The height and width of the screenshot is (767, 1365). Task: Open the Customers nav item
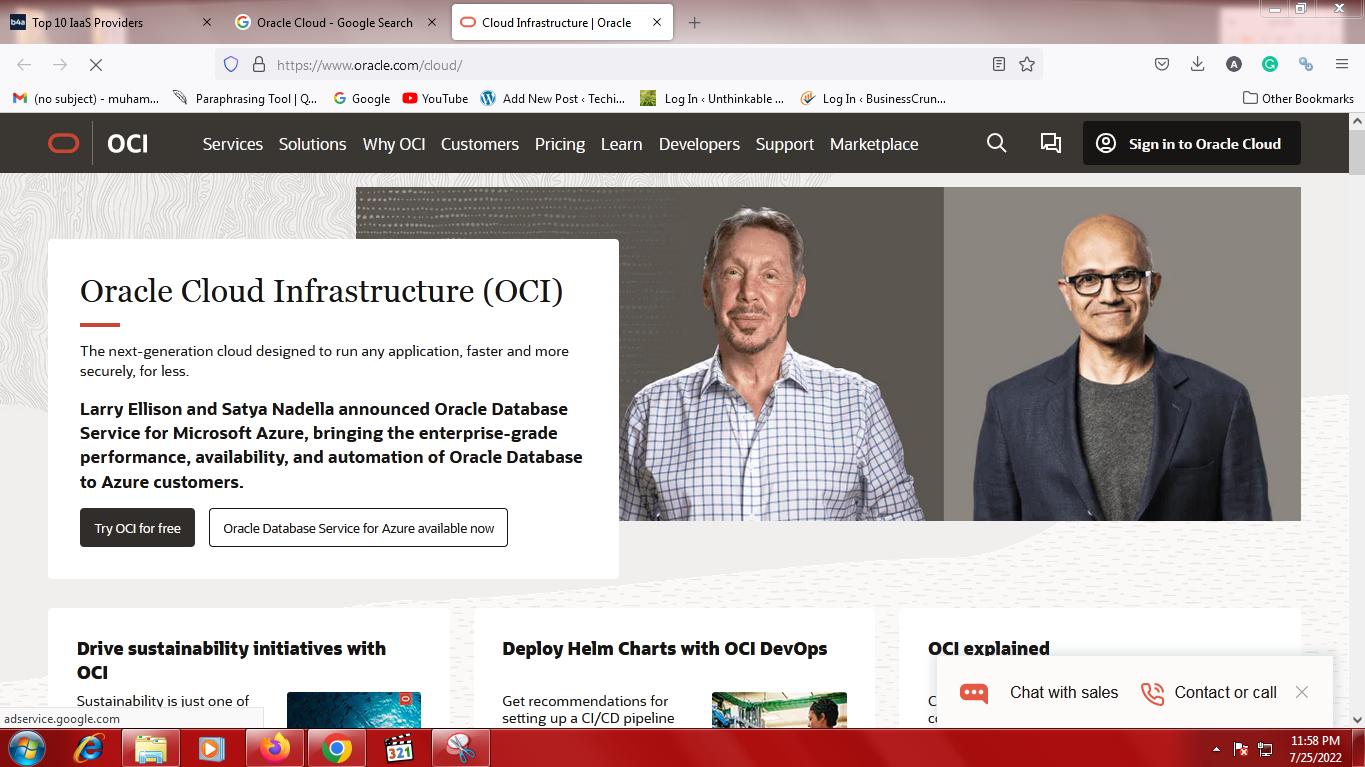click(480, 144)
